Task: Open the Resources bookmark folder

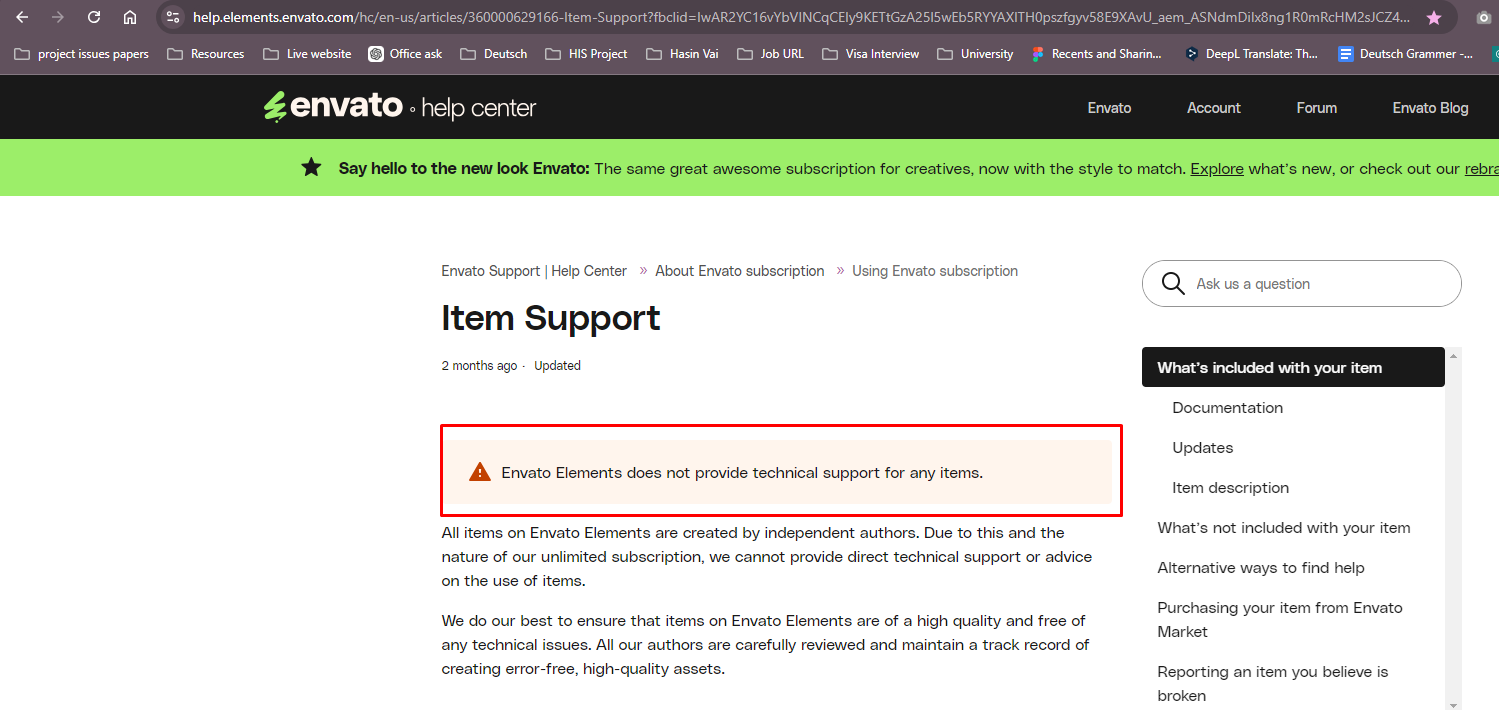Action: (206, 54)
